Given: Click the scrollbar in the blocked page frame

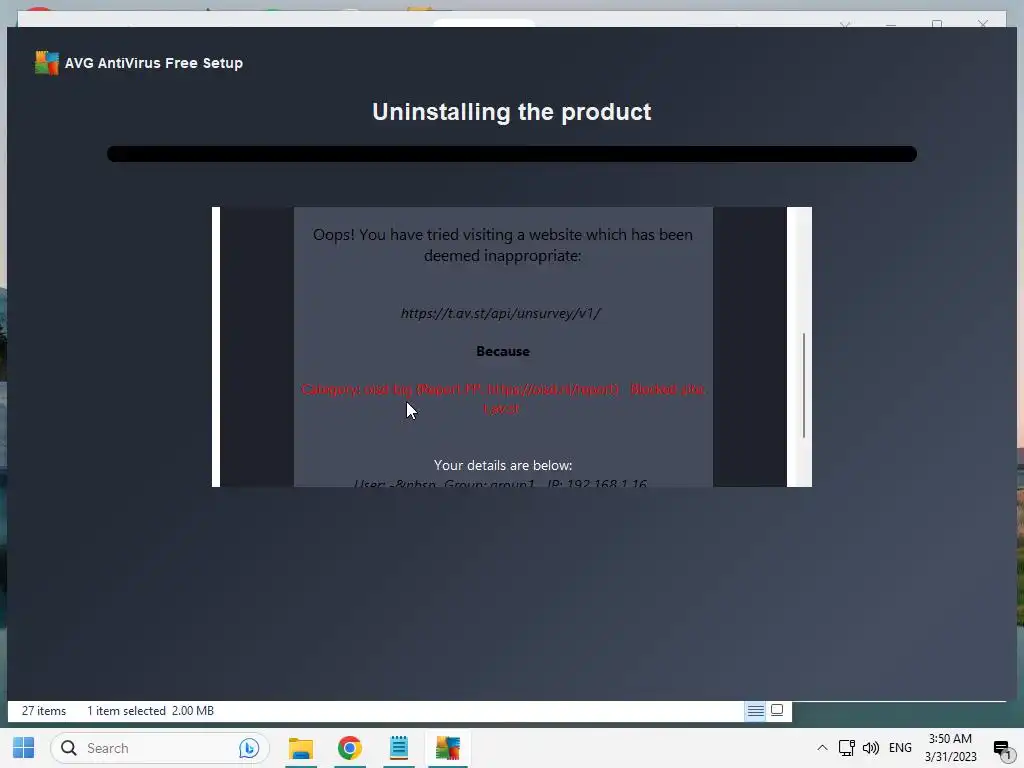Looking at the screenshot, I should point(803,385).
